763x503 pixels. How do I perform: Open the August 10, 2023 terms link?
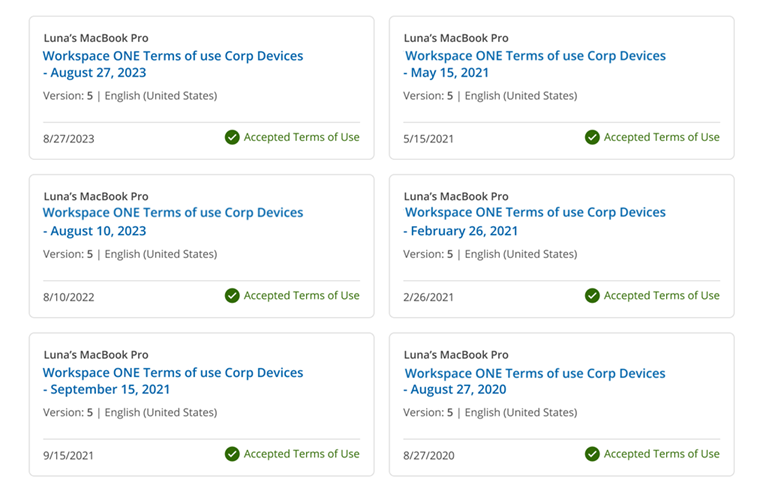click(173, 222)
